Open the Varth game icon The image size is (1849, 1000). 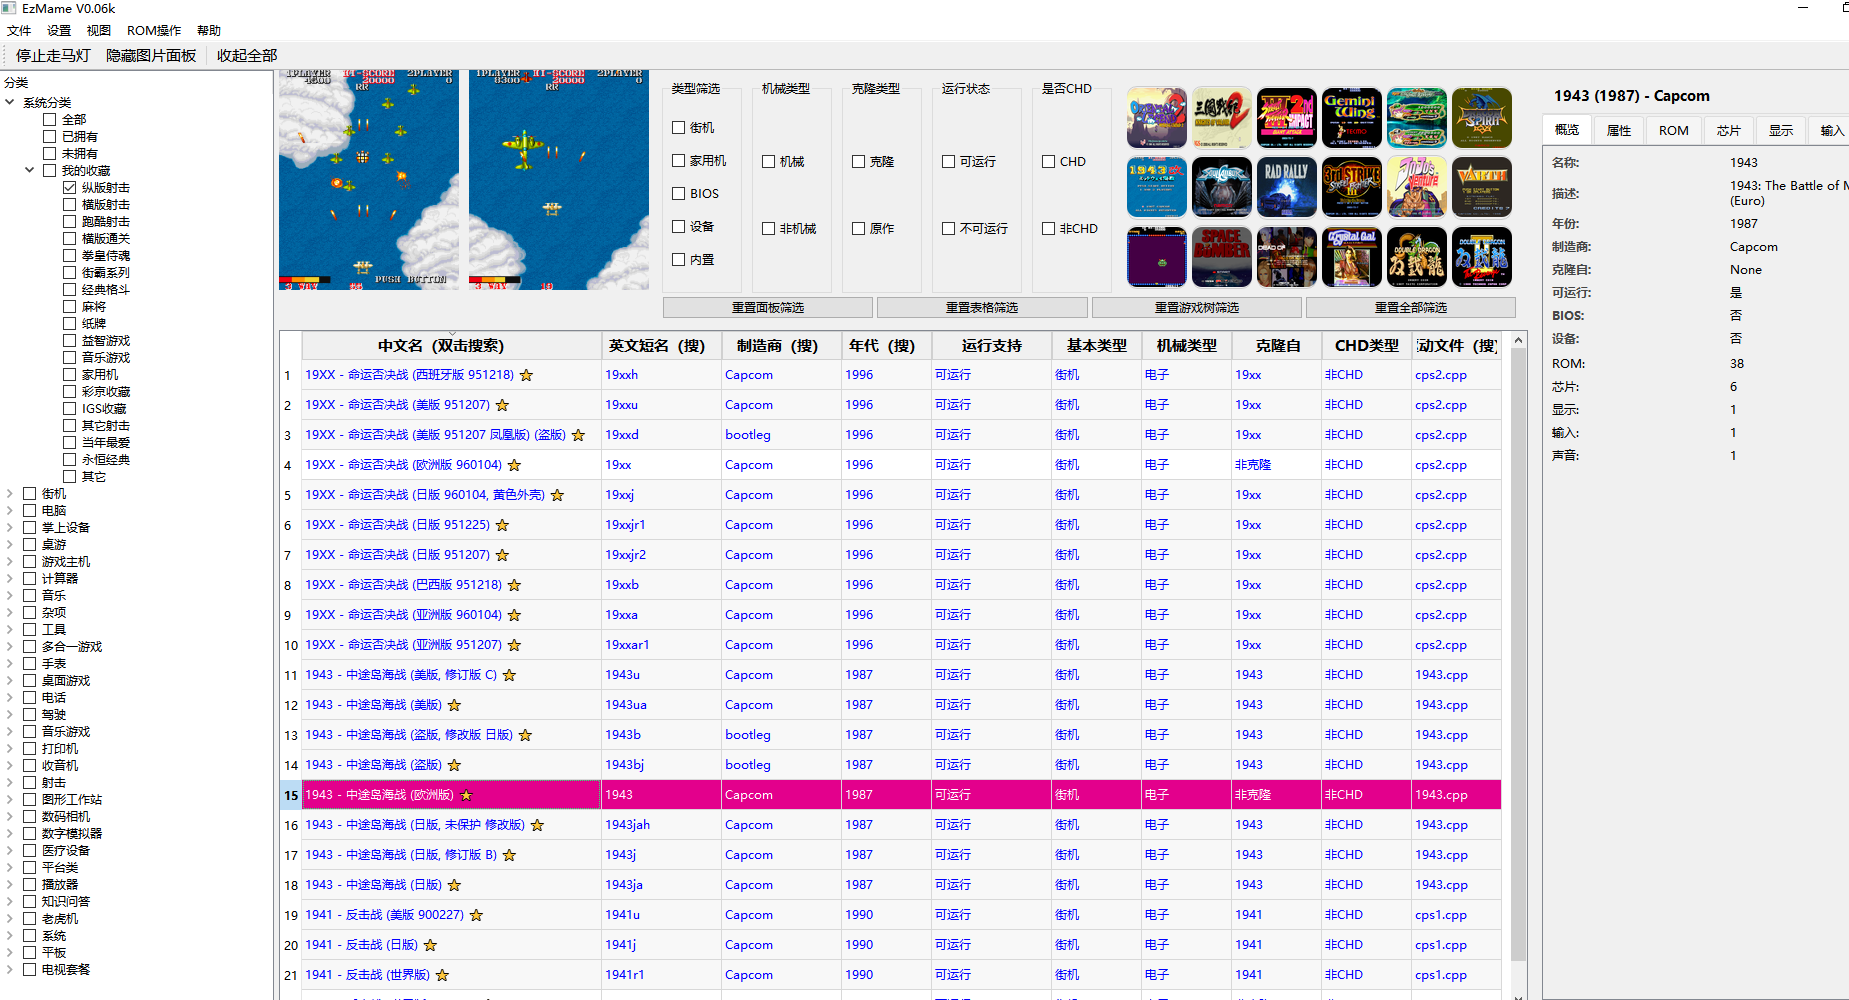1482,187
